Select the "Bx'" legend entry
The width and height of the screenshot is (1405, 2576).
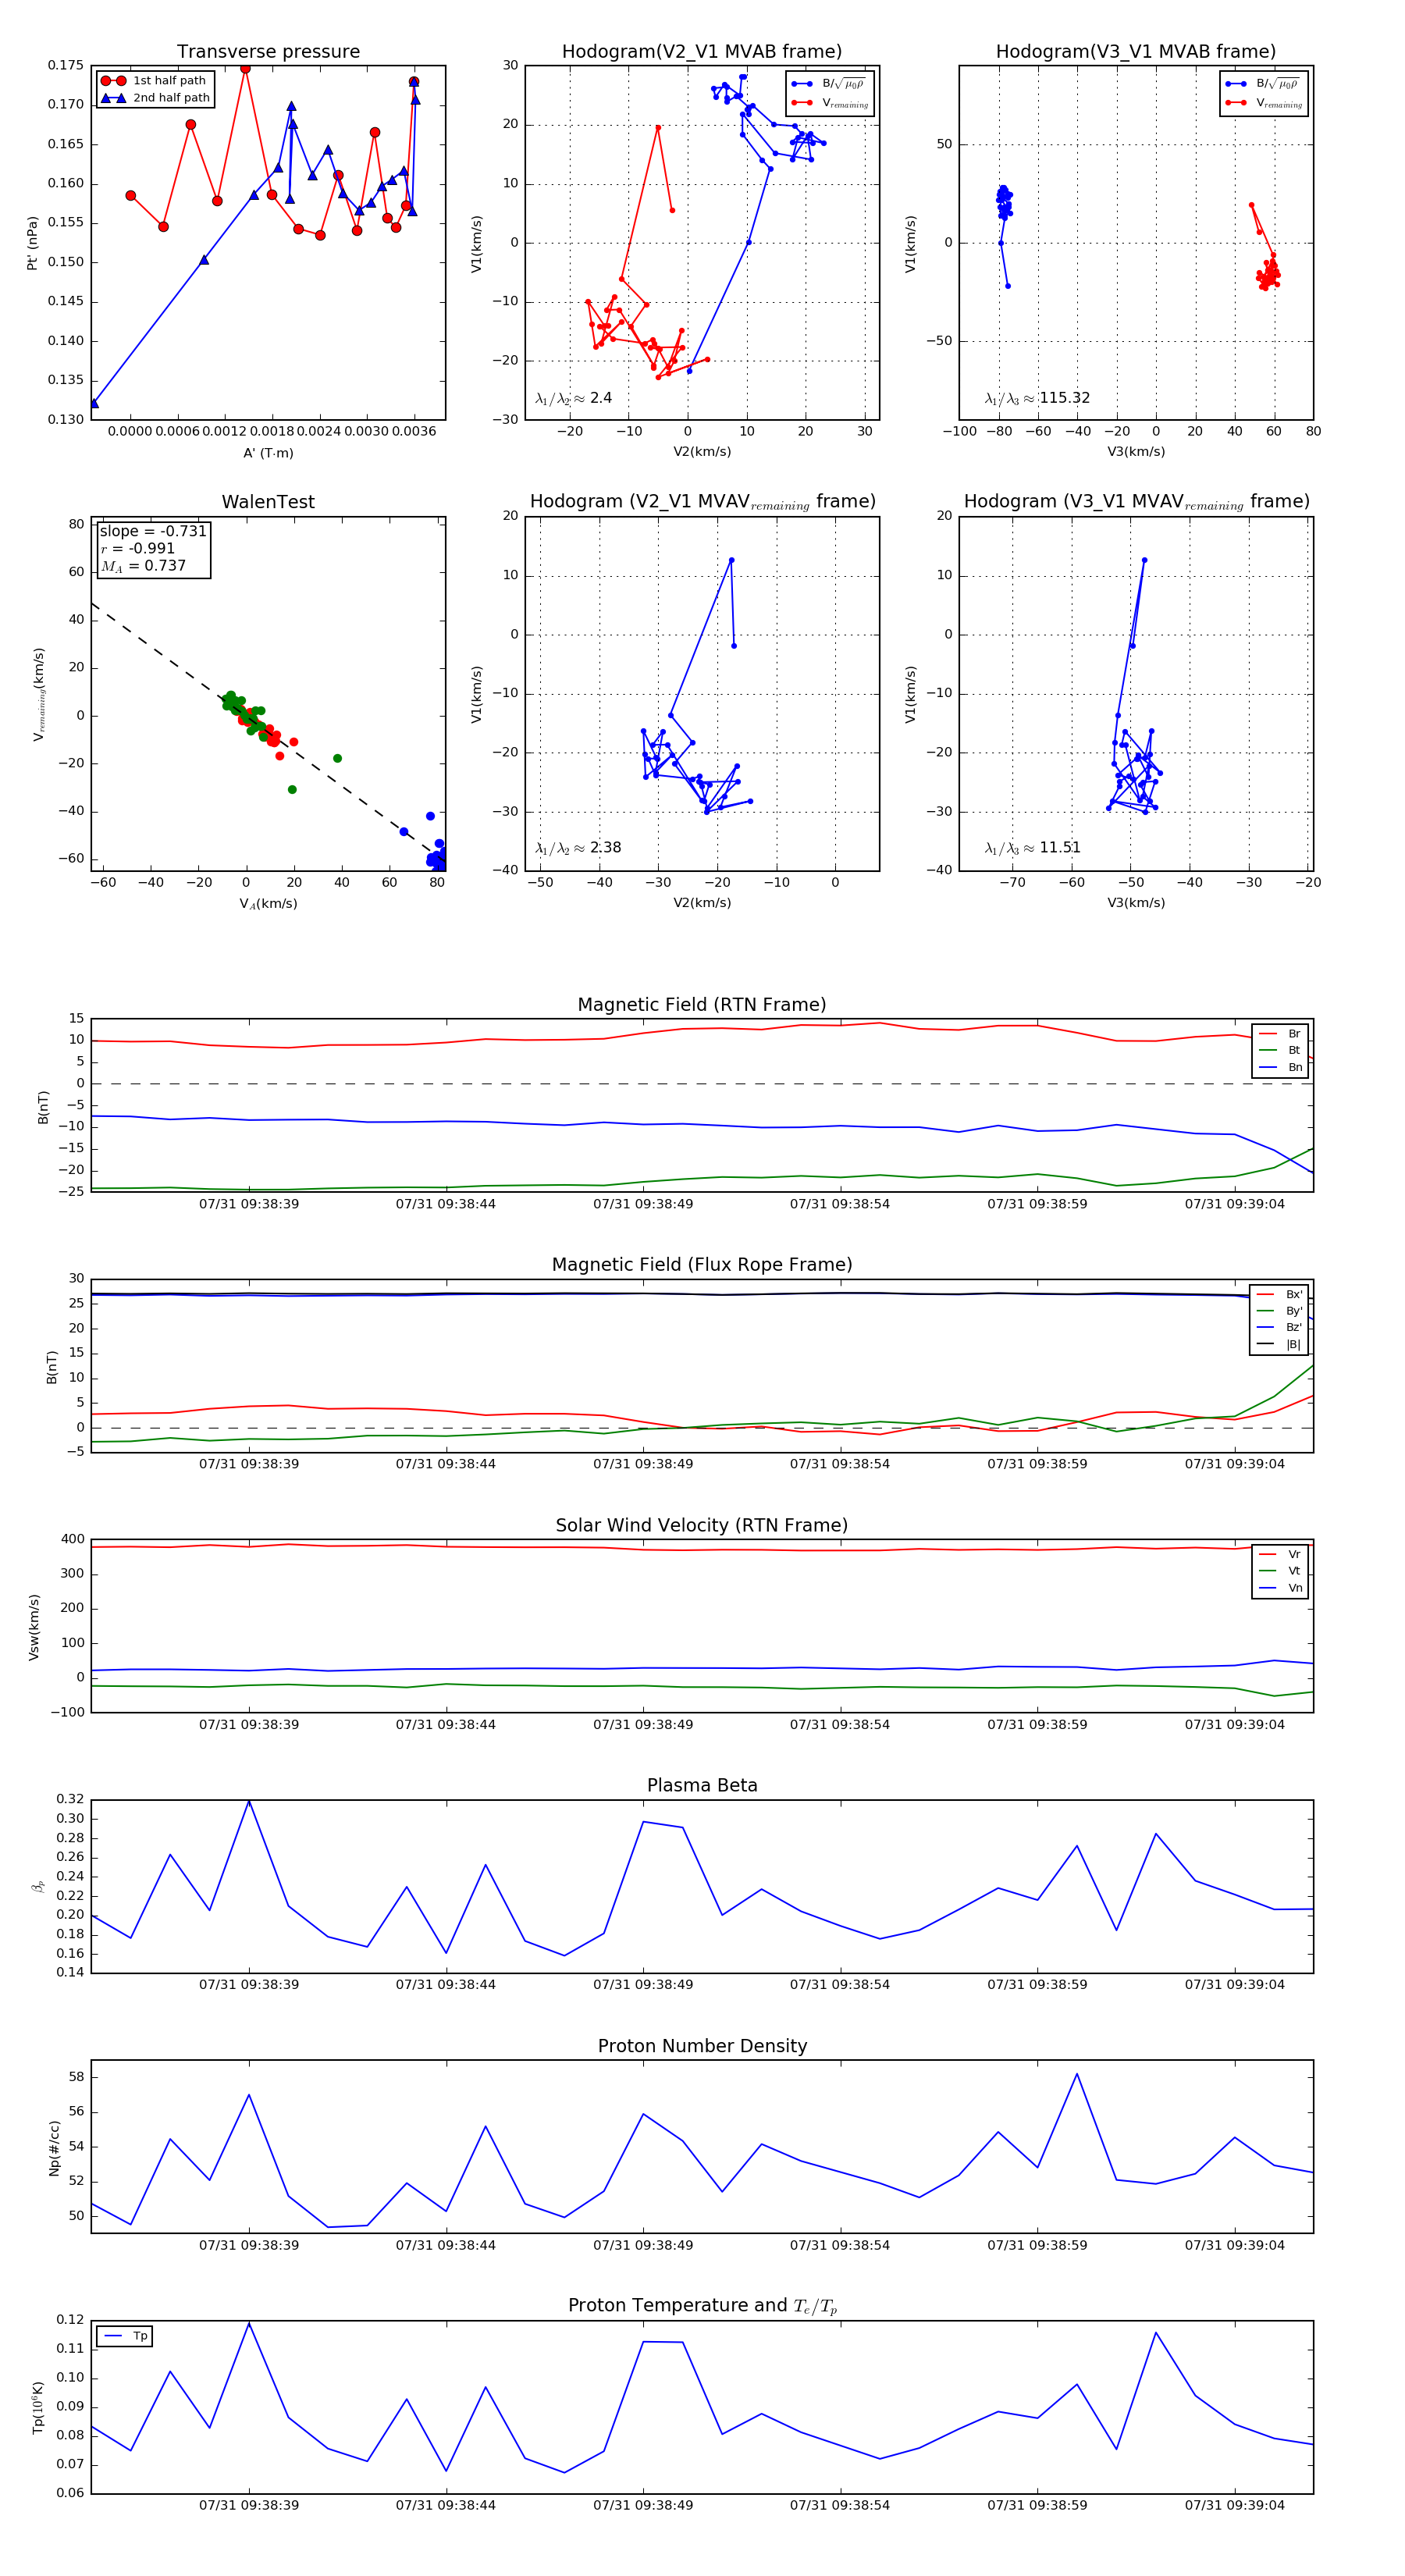[x=1280, y=1294]
